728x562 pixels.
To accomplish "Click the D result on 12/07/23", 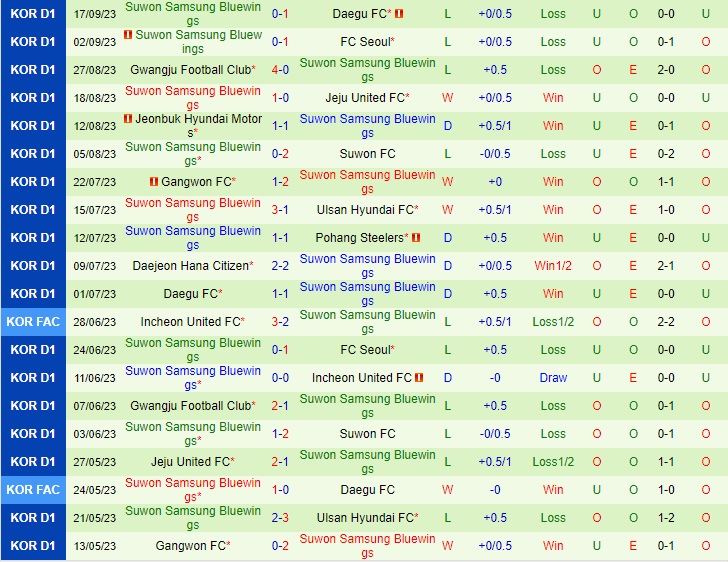I will 448,238.
